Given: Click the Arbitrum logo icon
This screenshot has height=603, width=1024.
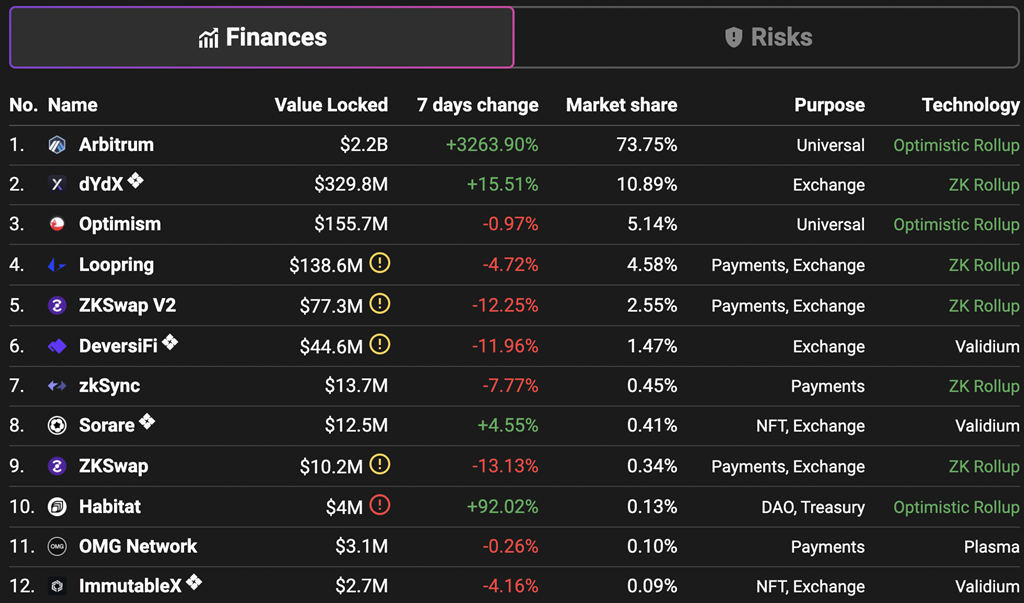Looking at the screenshot, I should tap(57, 145).
